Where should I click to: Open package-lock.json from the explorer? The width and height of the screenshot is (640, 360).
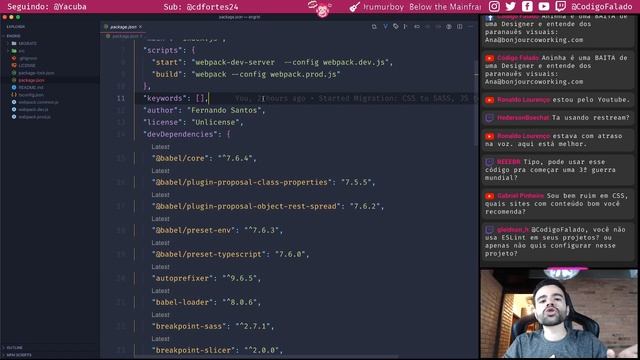tap(36, 73)
